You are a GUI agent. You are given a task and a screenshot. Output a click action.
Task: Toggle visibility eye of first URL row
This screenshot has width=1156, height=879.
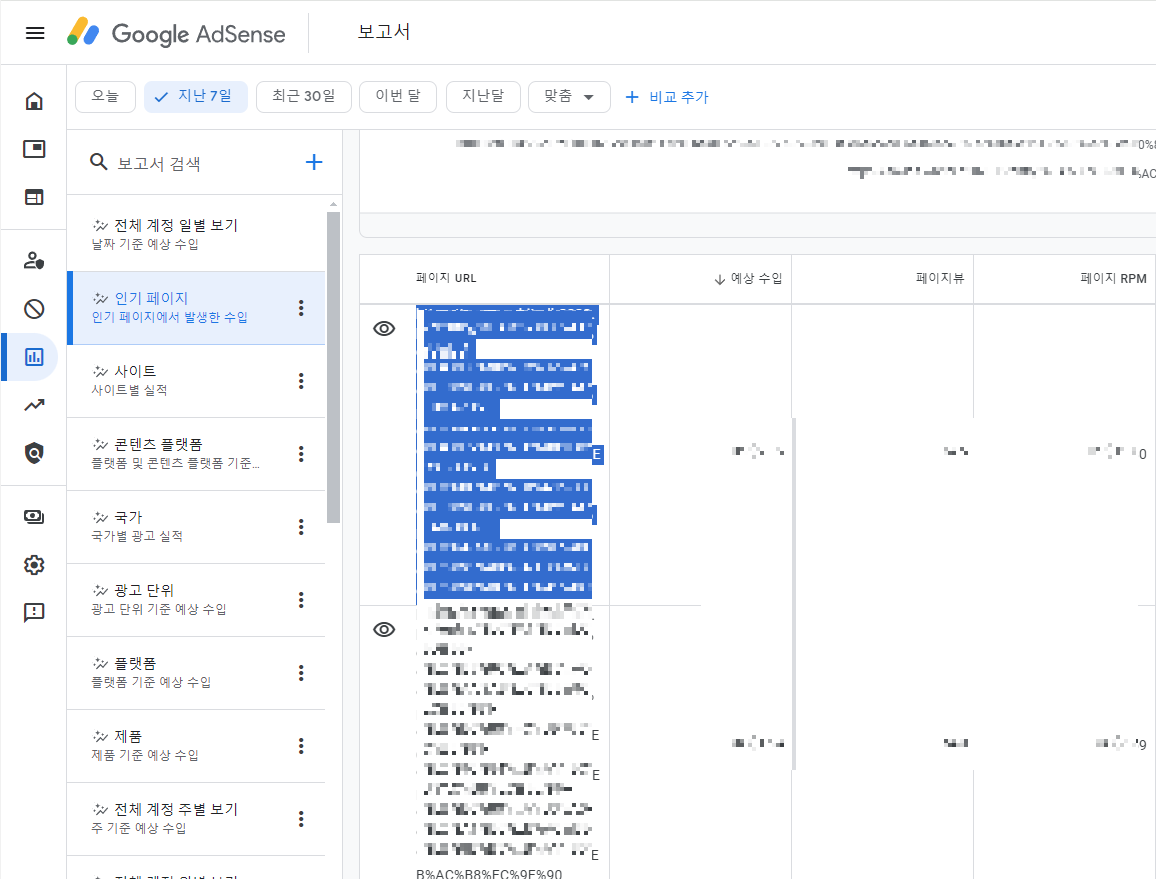click(x=384, y=328)
